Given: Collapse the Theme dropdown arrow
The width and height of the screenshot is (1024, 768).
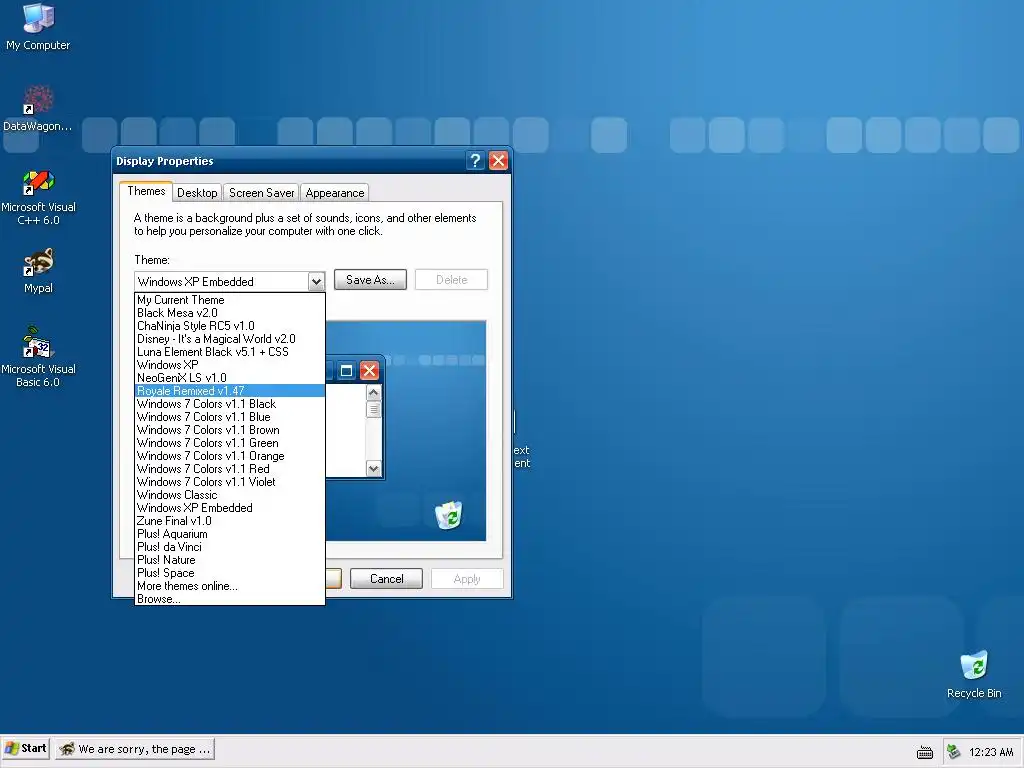Looking at the screenshot, I should click(x=316, y=281).
